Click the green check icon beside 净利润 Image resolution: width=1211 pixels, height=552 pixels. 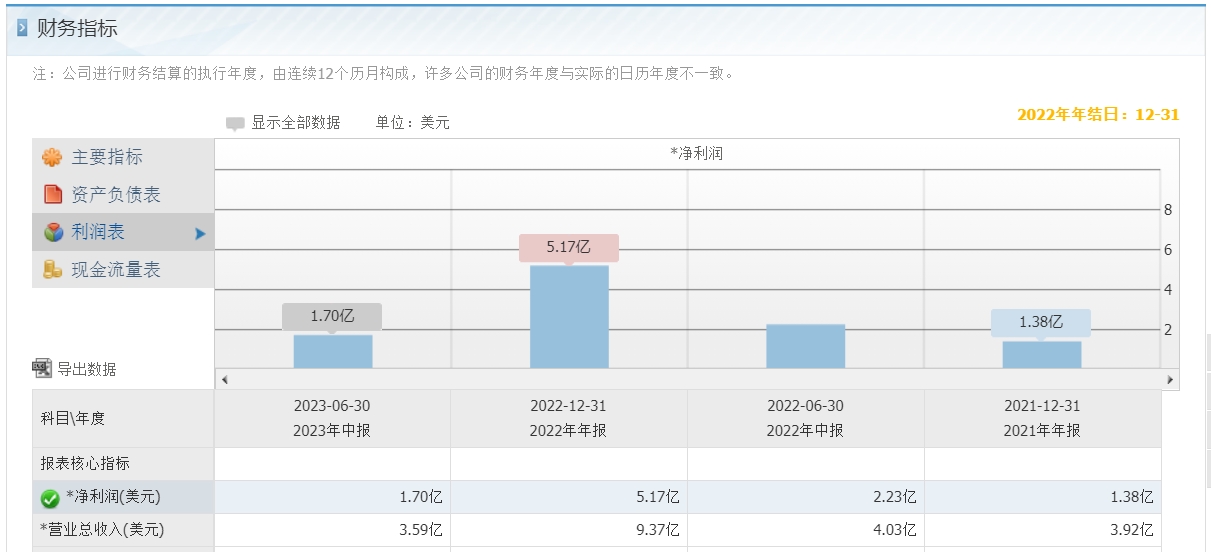coord(50,498)
